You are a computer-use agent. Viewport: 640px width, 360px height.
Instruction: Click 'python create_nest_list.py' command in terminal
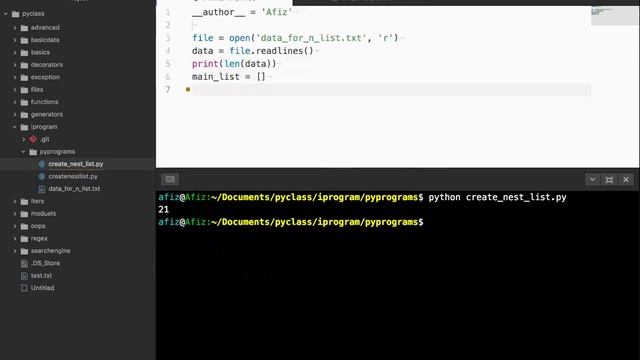[x=497, y=197]
